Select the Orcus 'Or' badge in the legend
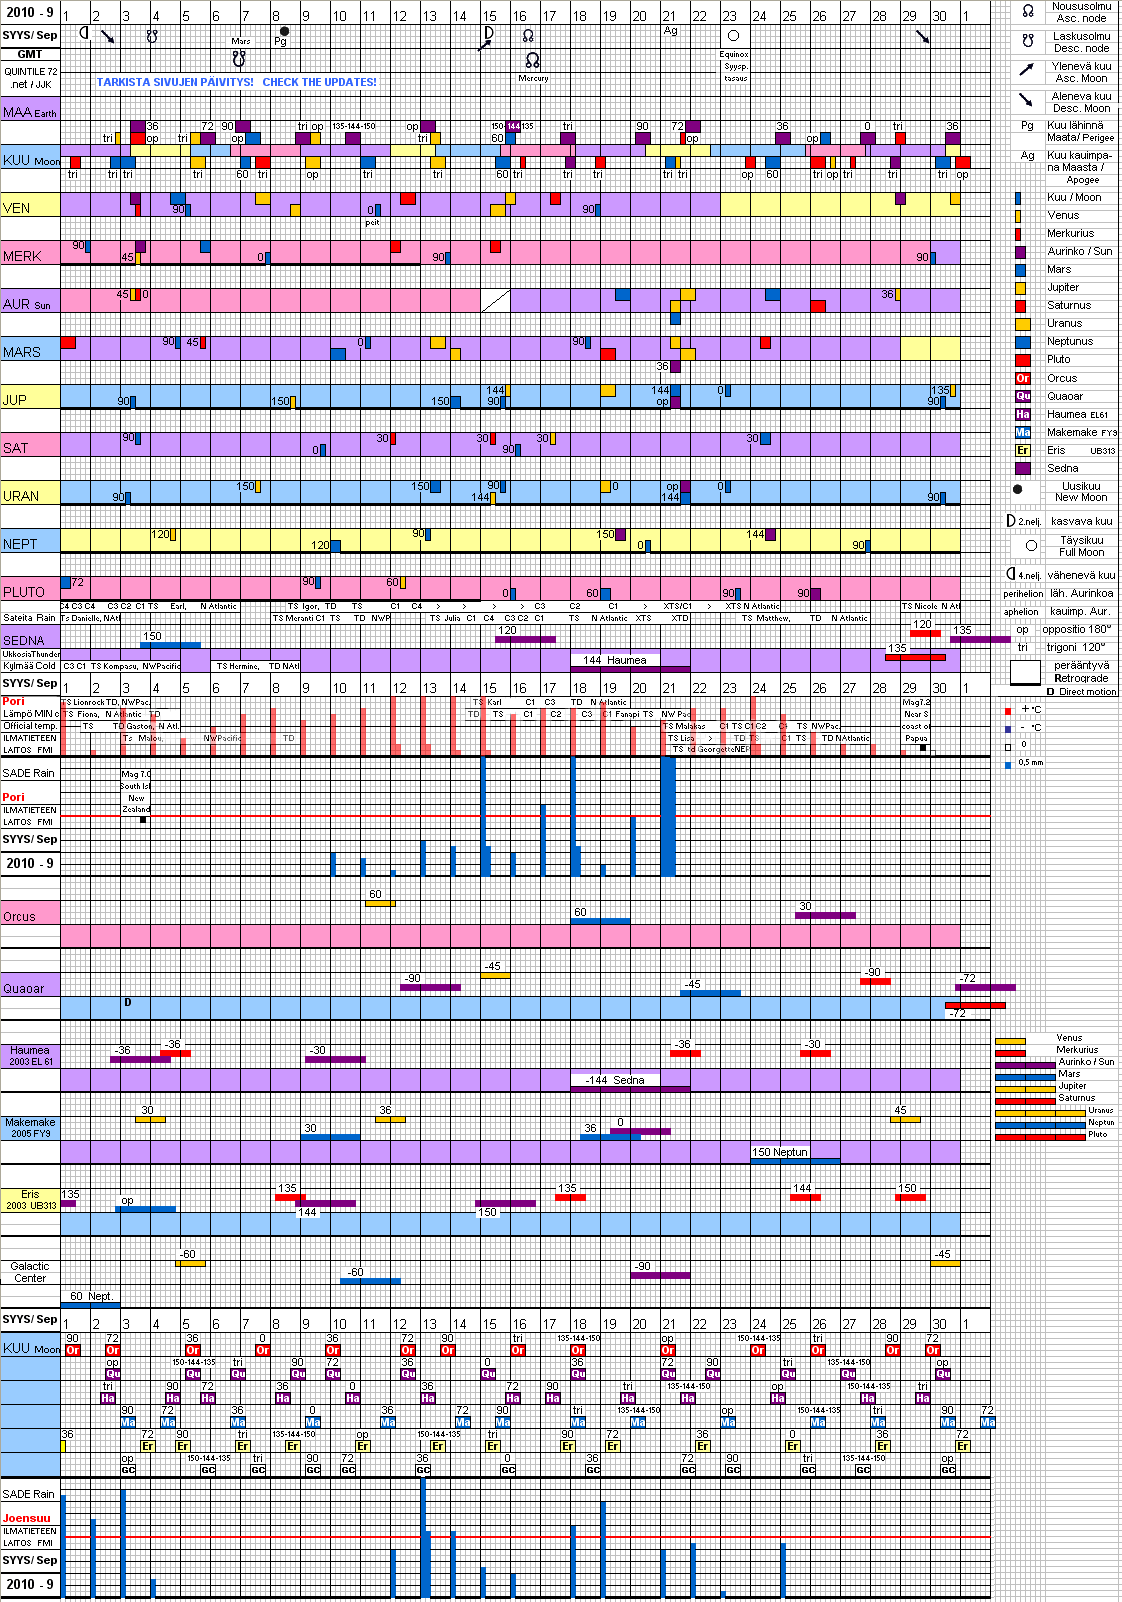 pyautogui.click(x=1022, y=378)
